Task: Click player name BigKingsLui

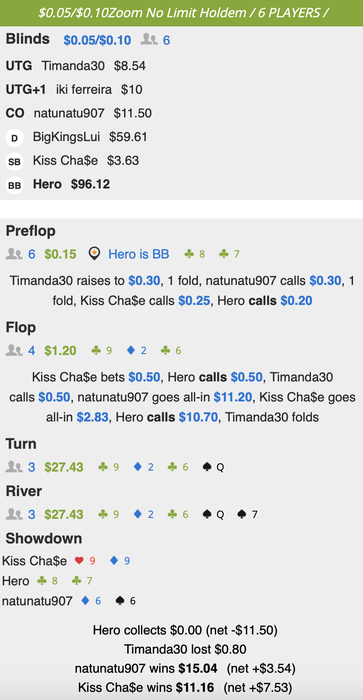Action: pos(67,137)
